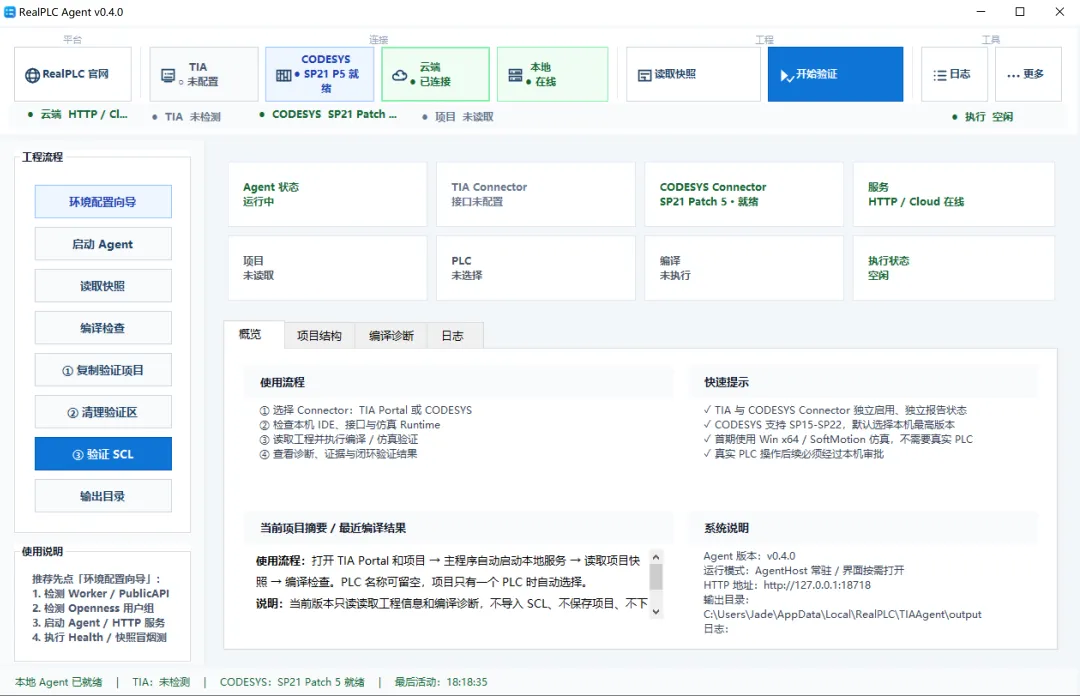This screenshot has width=1080, height=696.
Task: Click status bar CODESYS: SP21 Patch 5 就绪
Action: pyautogui.click(x=292, y=682)
